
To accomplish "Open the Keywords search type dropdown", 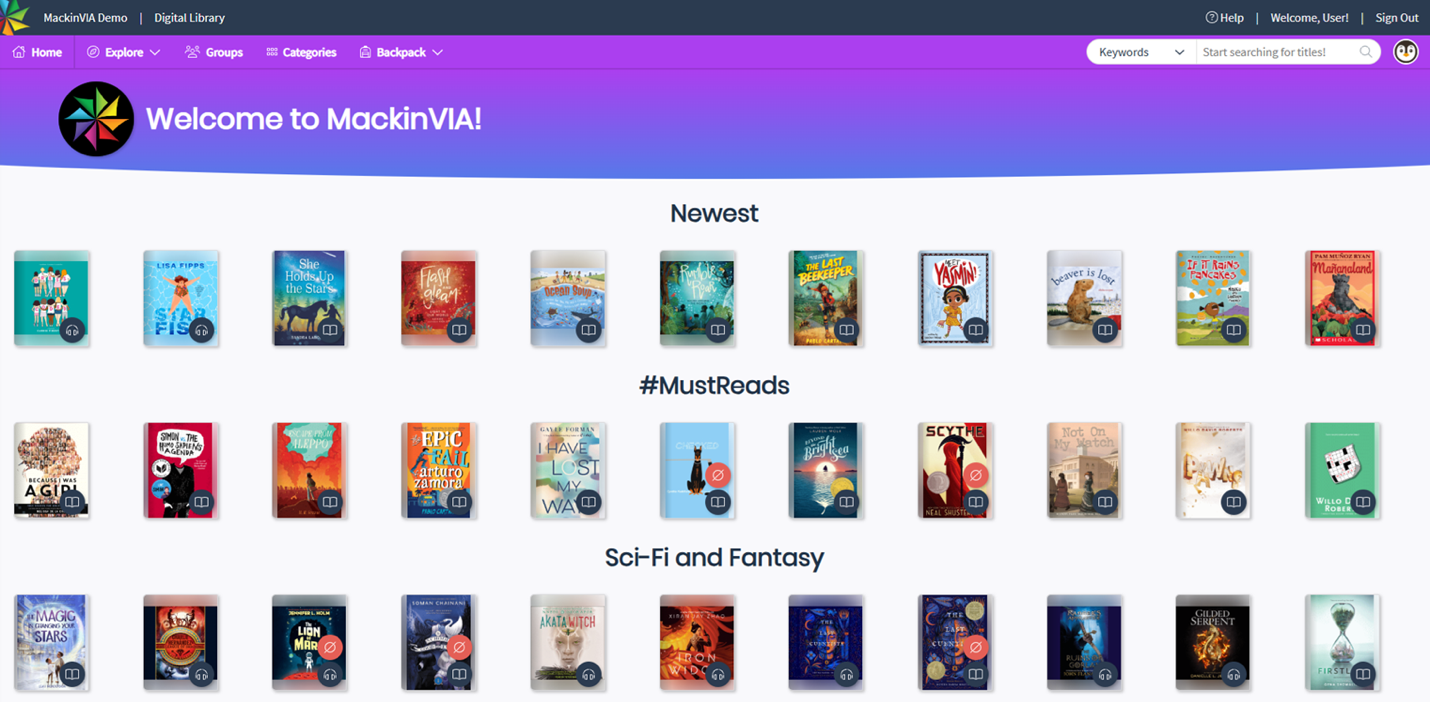I will (1141, 52).
